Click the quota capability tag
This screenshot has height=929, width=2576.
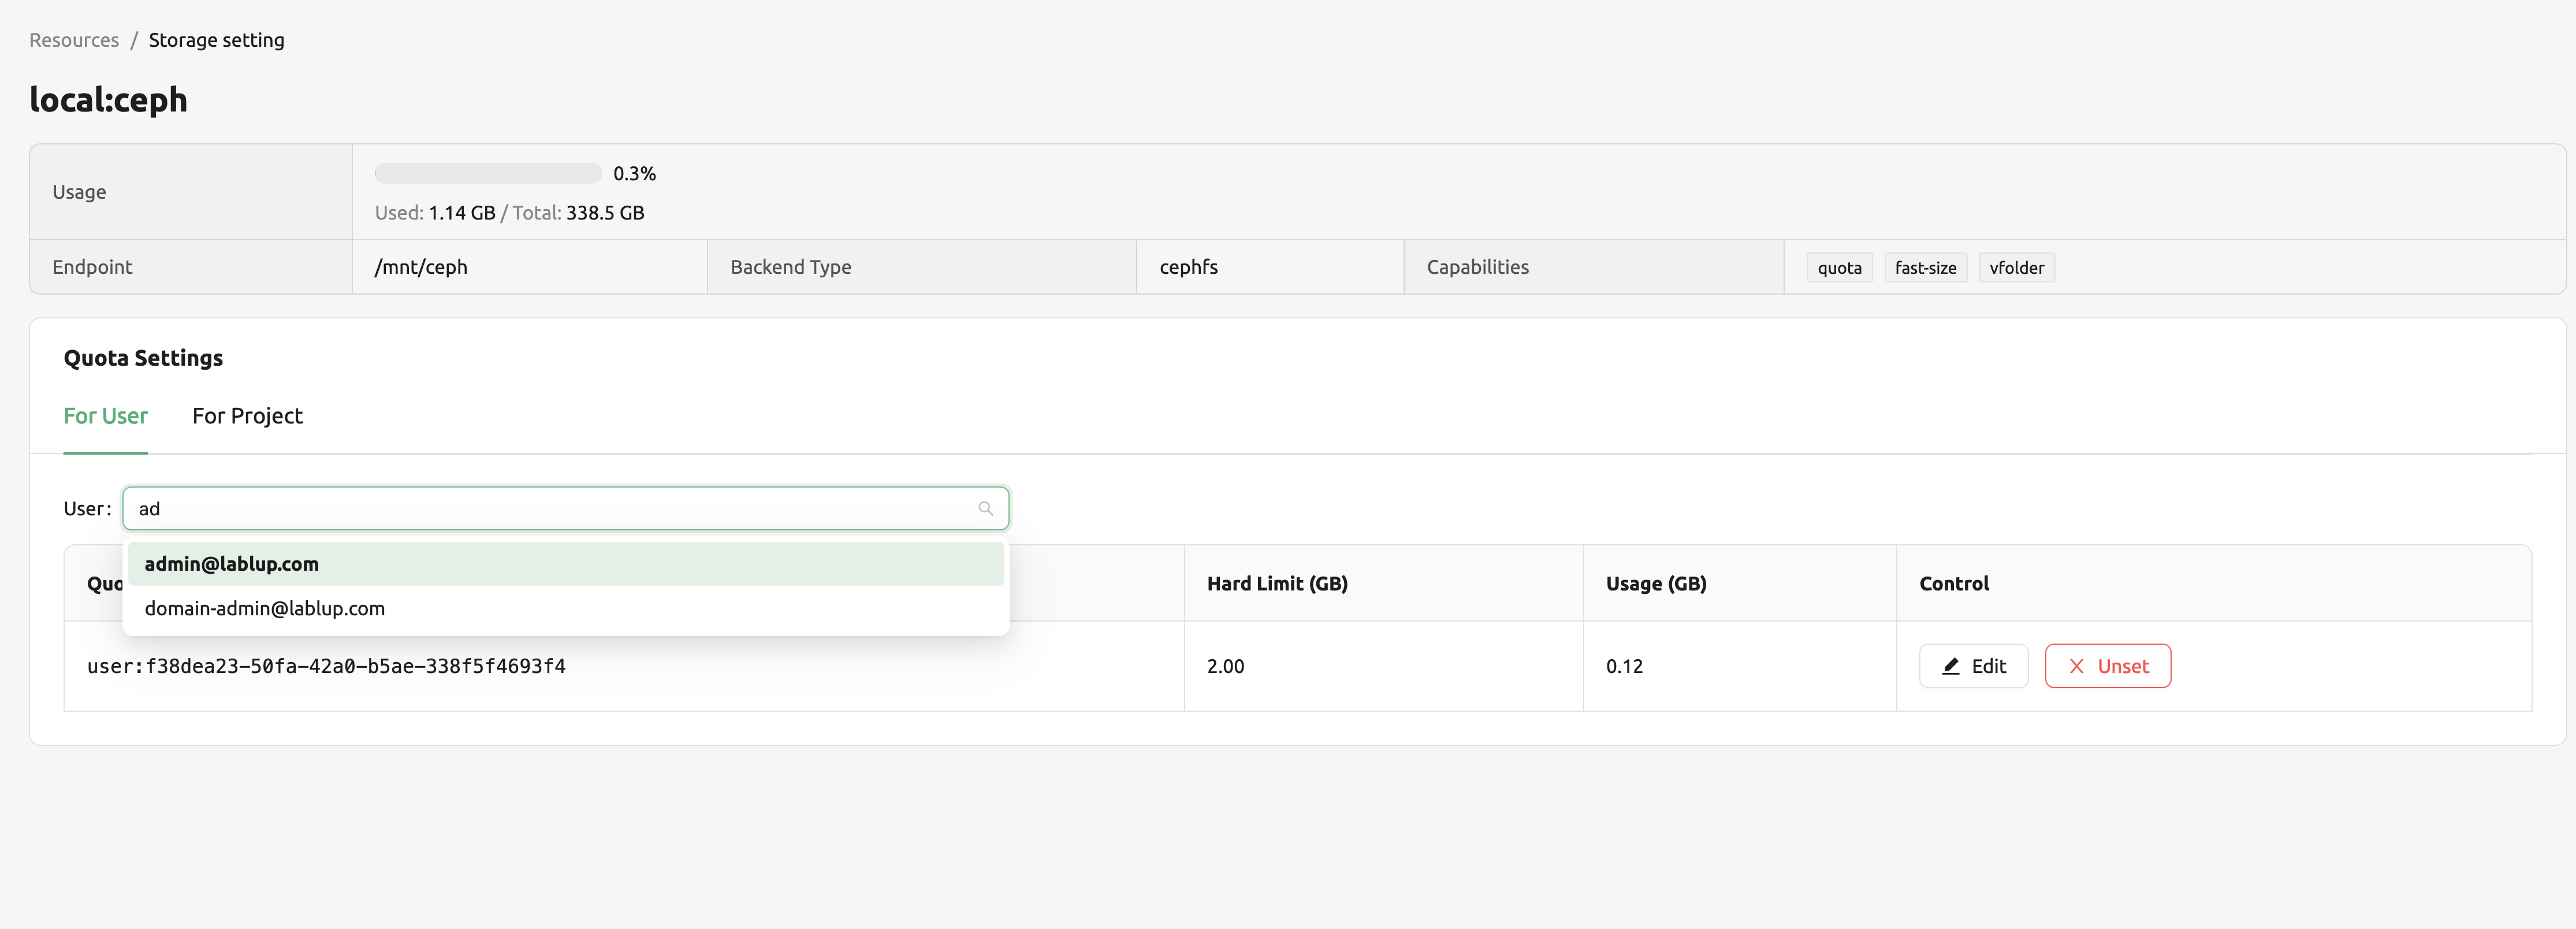(1839, 268)
